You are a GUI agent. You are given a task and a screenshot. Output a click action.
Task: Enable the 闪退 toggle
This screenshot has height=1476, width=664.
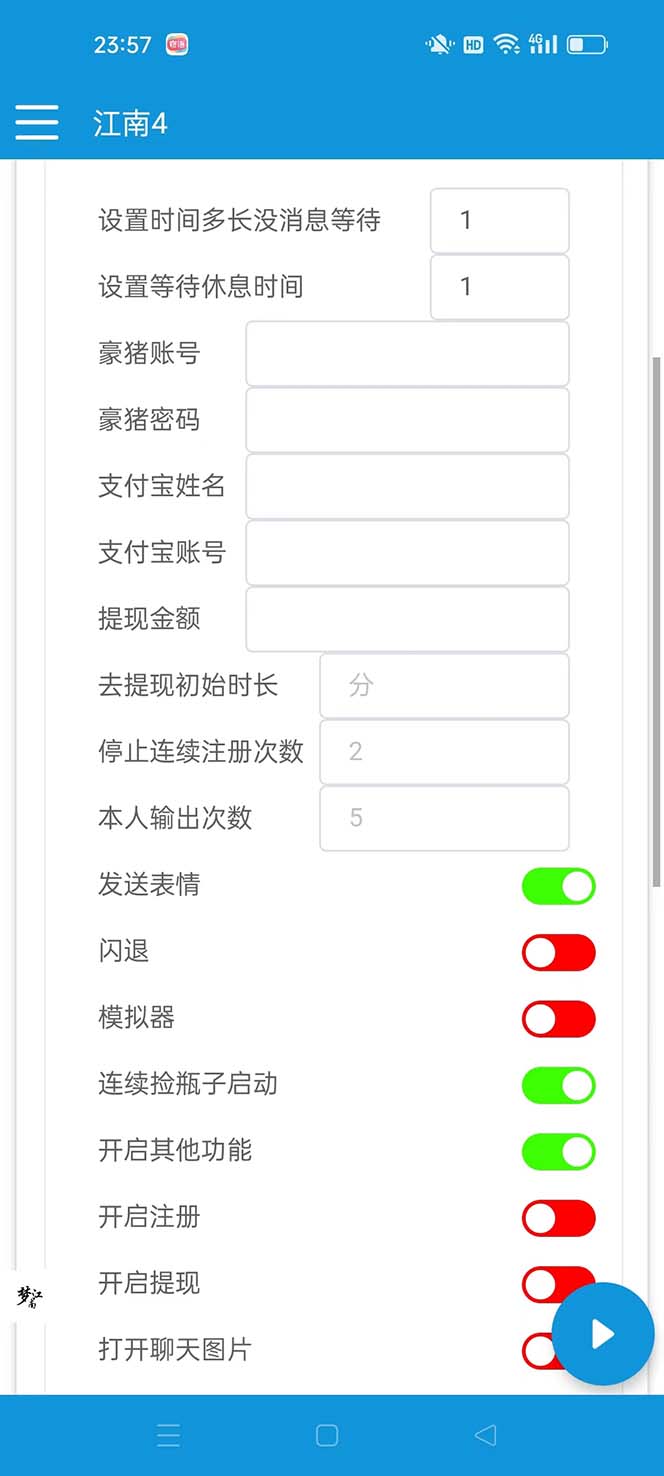[558, 952]
